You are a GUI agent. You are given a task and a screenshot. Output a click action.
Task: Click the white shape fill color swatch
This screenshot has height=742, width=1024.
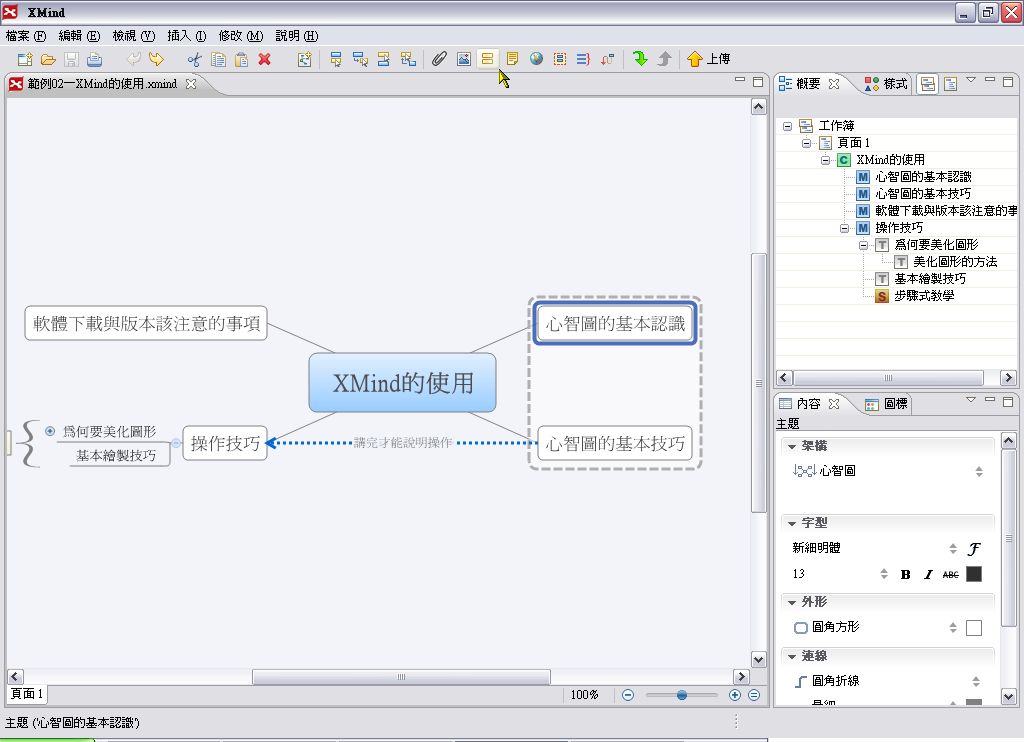(974, 628)
